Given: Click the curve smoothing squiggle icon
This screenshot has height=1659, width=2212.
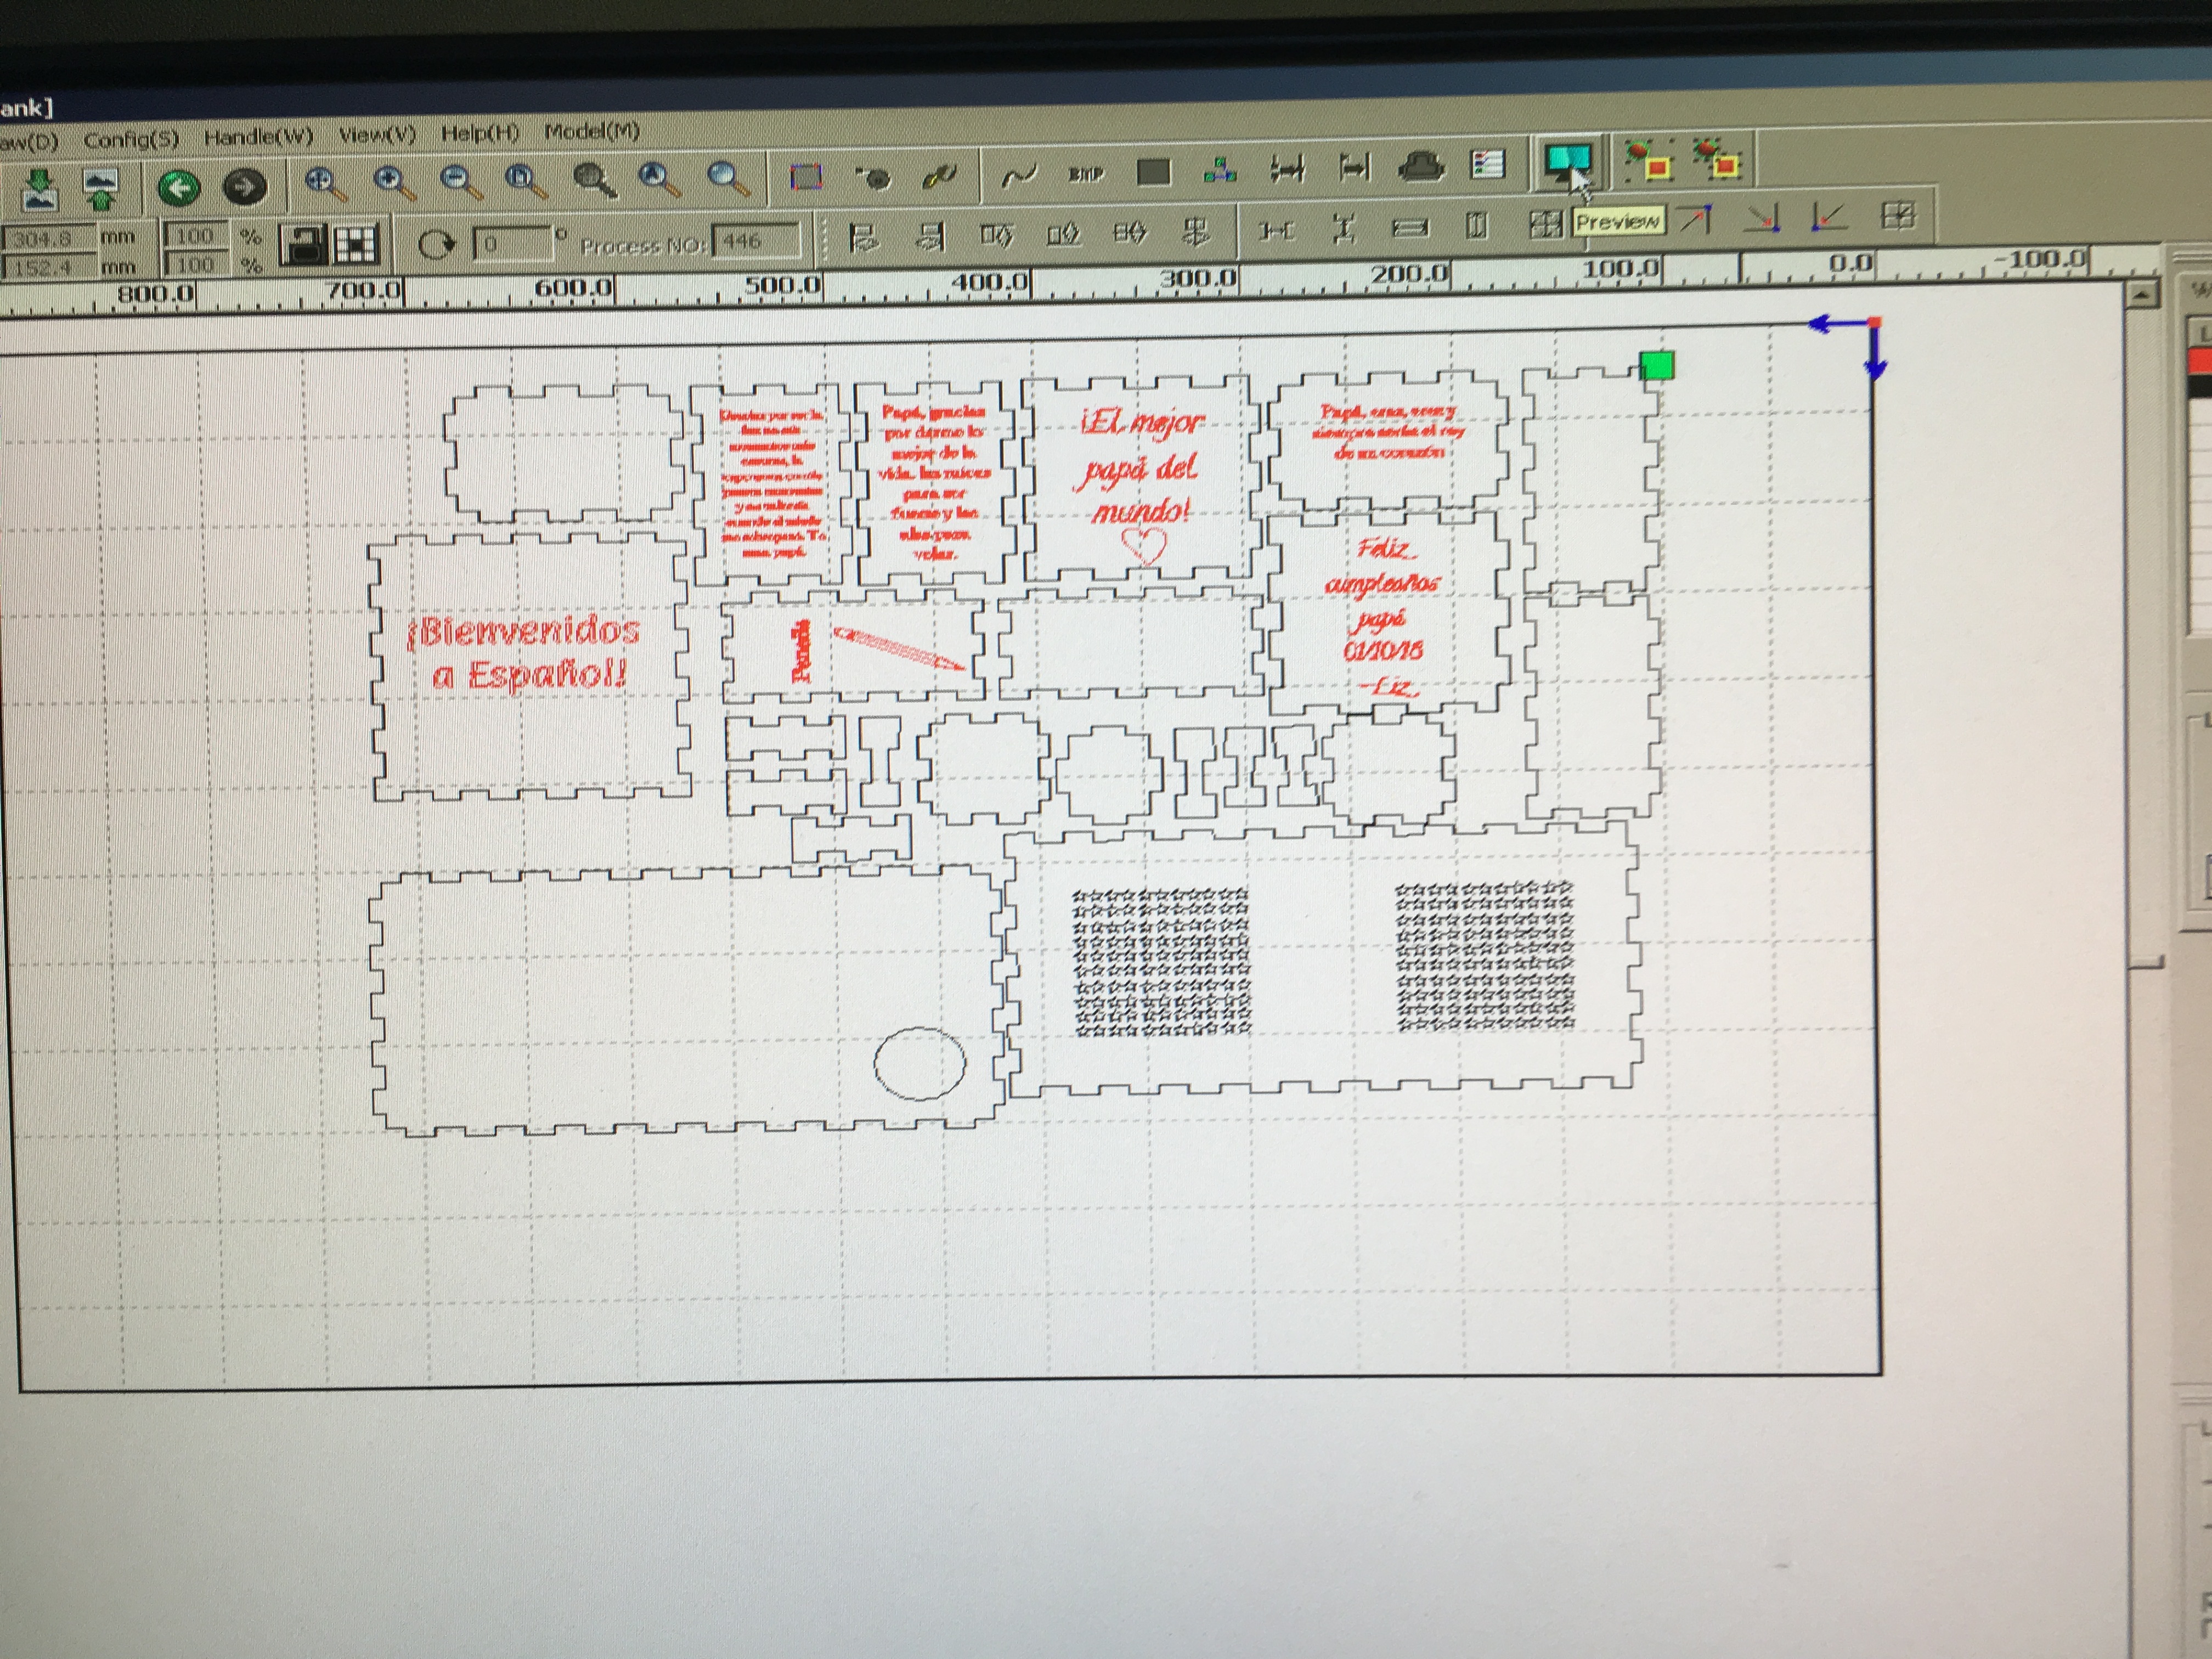Looking at the screenshot, I should click(x=1019, y=175).
